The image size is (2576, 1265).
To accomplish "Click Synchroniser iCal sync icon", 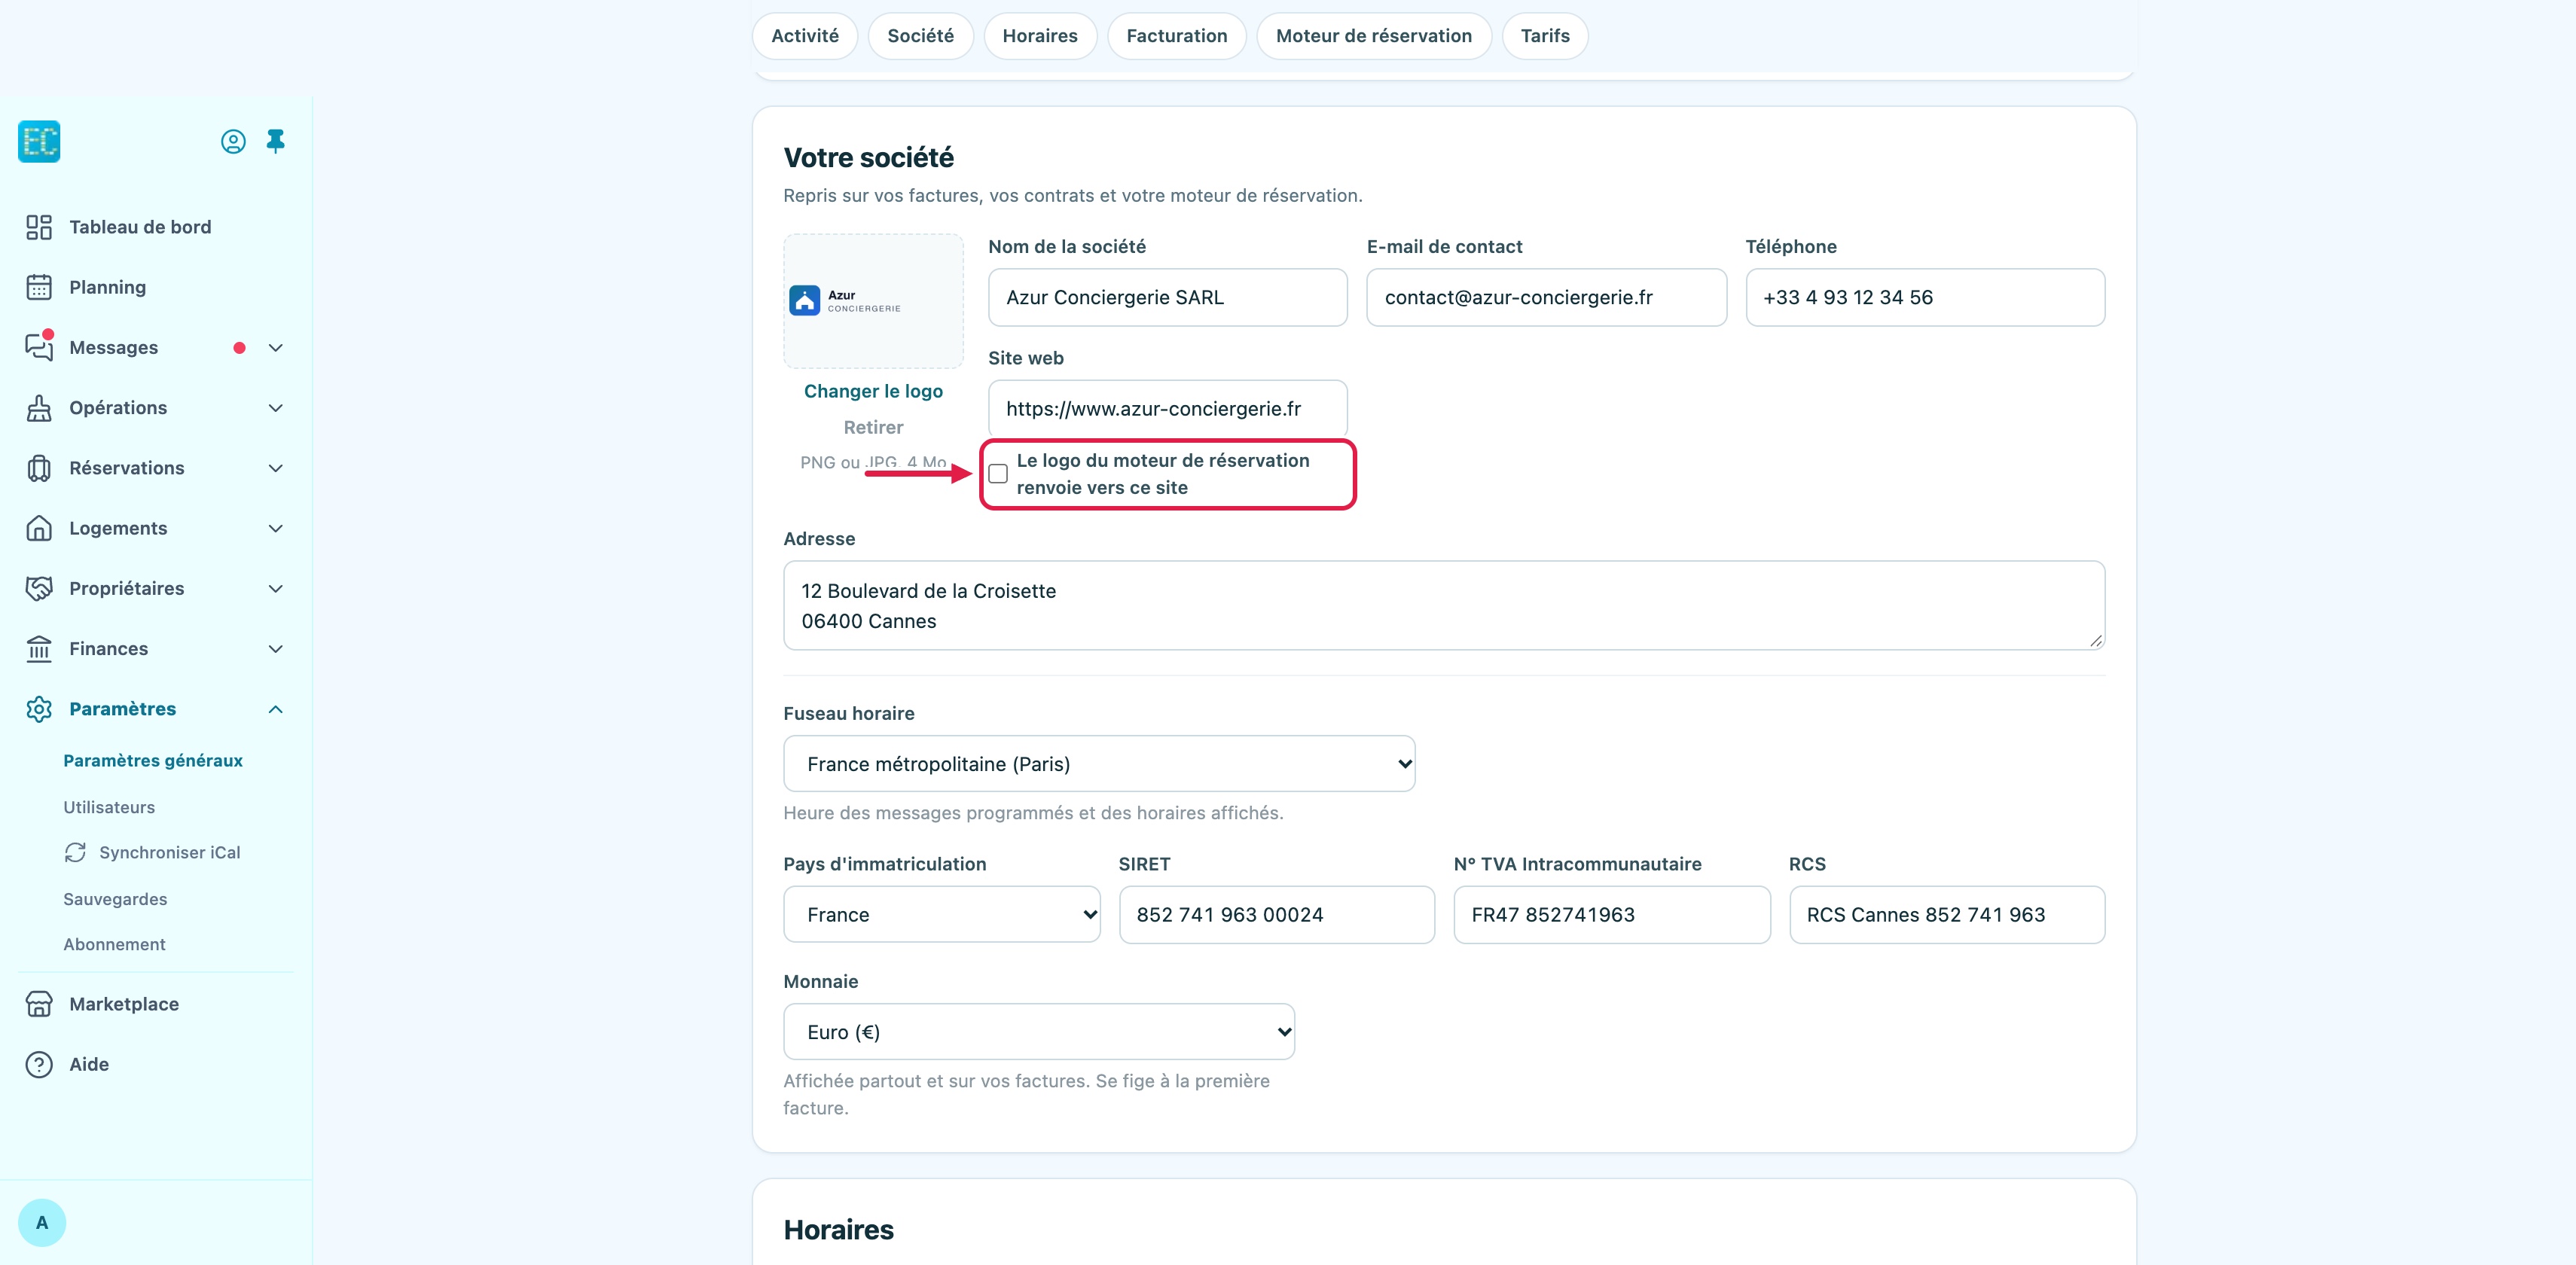I will pyautogui.click(x=75, y=852).
